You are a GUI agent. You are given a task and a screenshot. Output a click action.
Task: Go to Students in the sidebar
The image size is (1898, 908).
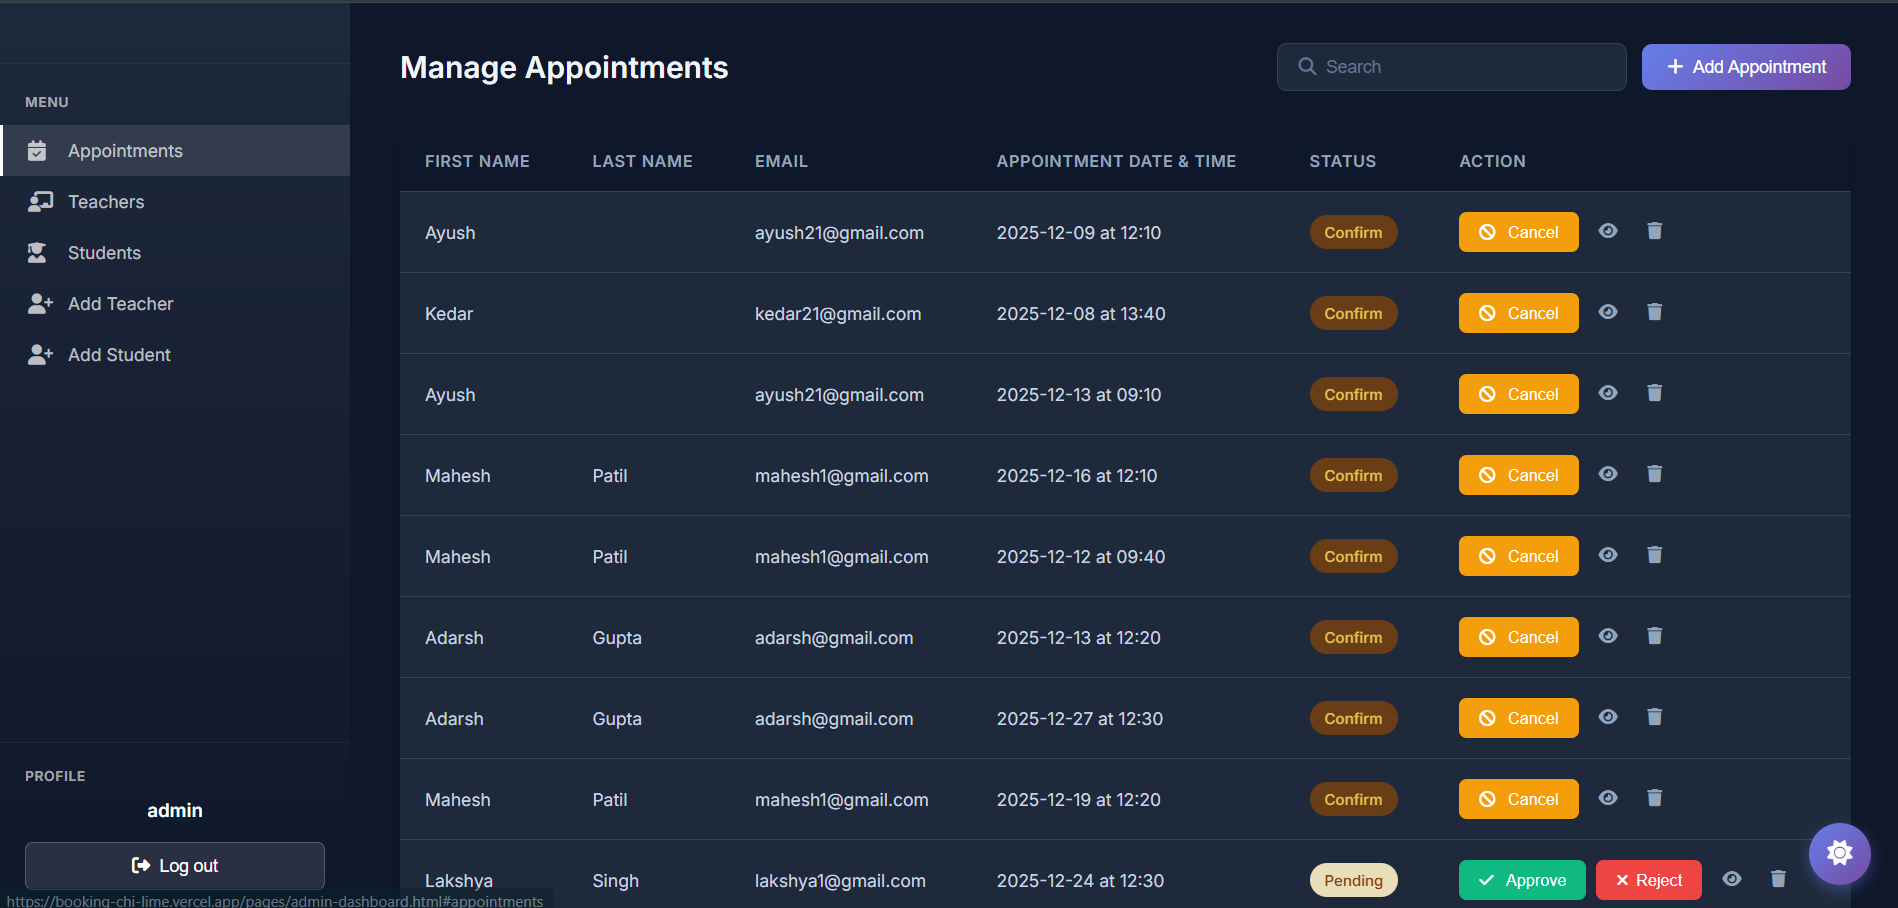[175, 253]
